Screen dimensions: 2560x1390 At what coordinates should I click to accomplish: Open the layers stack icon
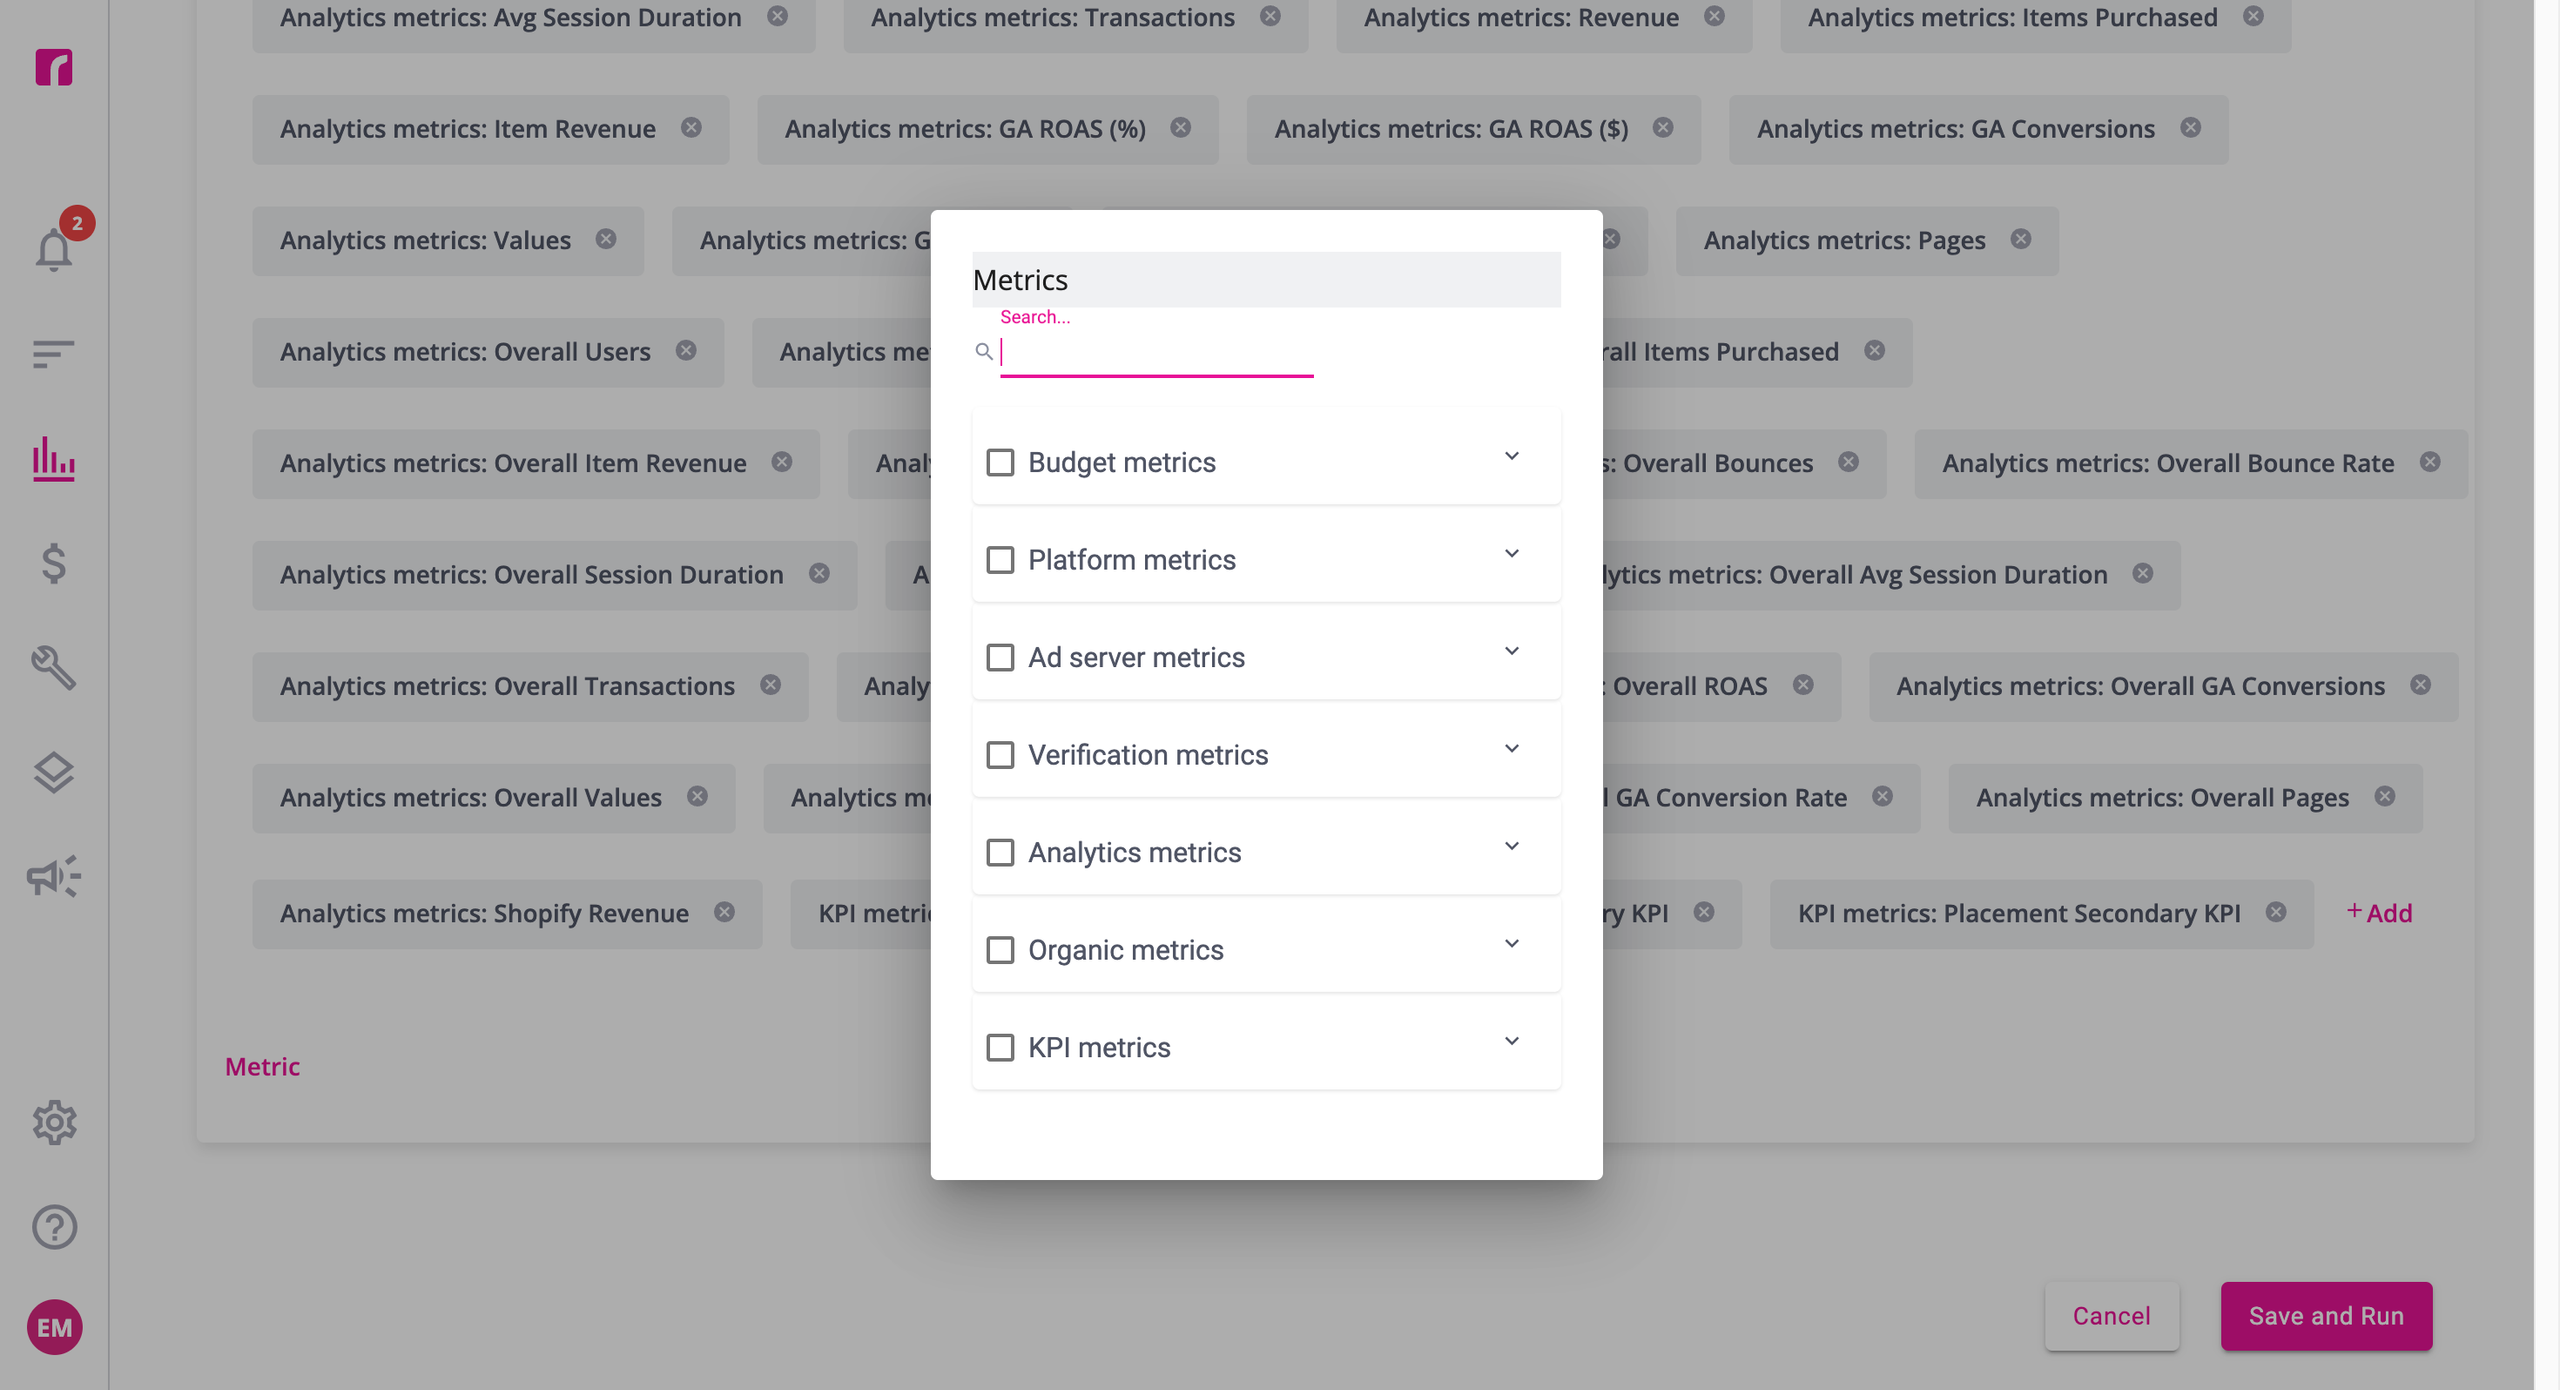click(x=54, y=773)
